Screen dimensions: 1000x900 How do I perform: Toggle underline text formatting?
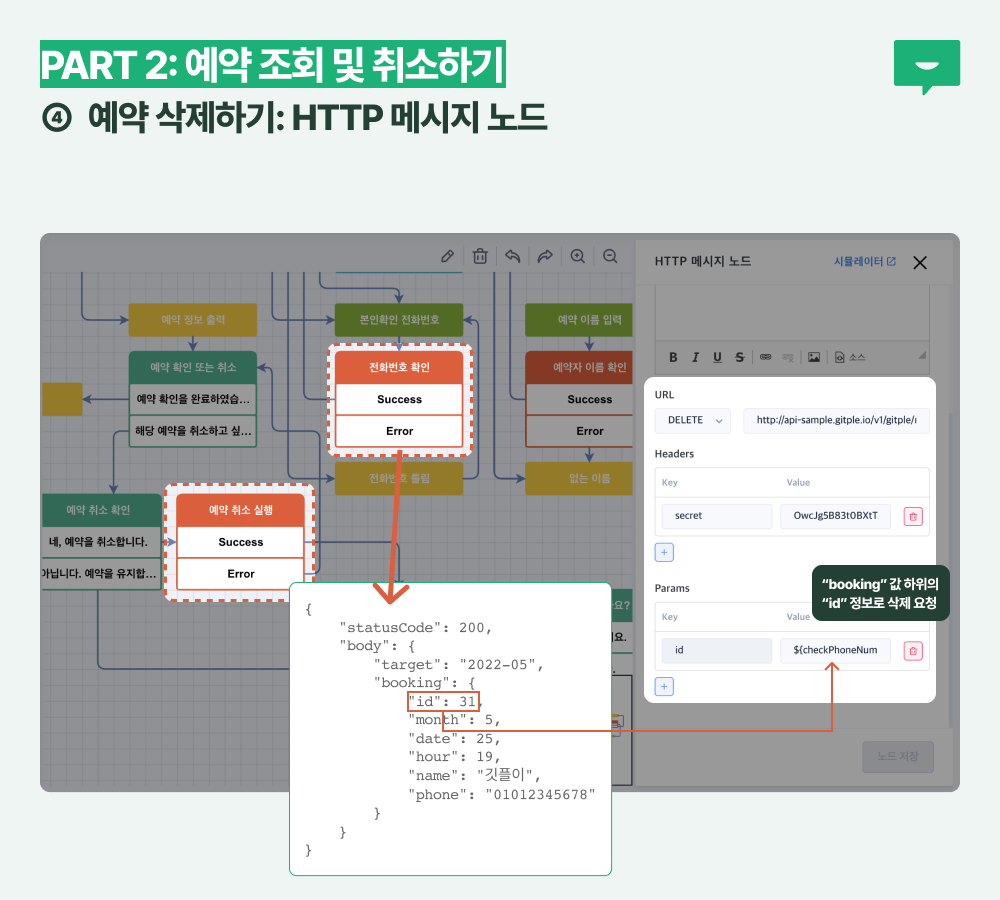[717, 357]
